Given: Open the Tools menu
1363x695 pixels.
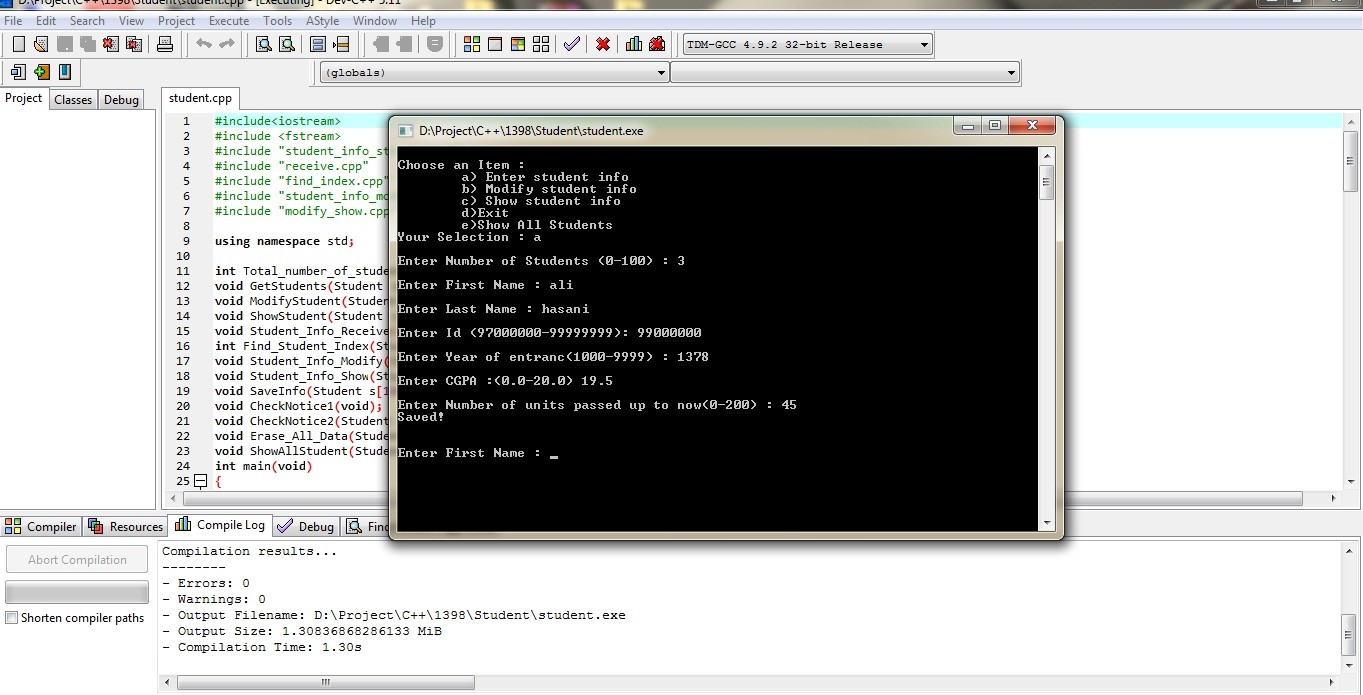Looking at the screenshot, I should click(x=278, y=20).
